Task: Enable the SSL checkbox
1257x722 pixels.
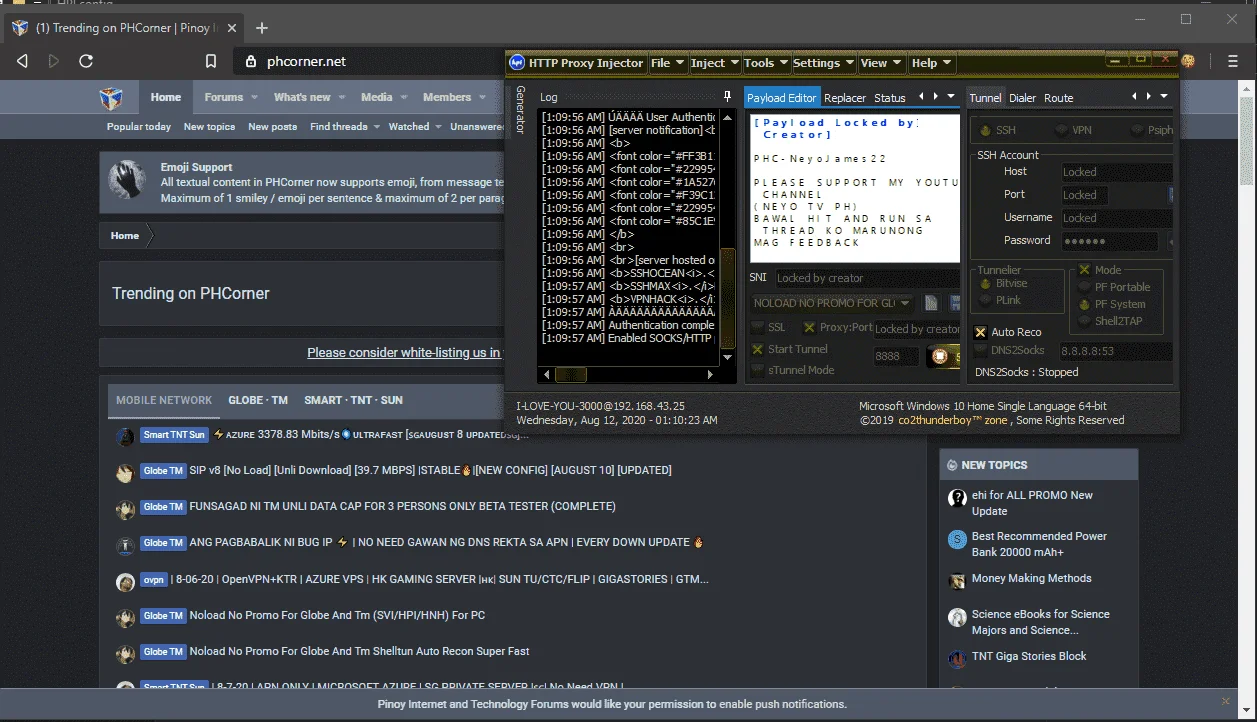Action: (x=758, y=328)
